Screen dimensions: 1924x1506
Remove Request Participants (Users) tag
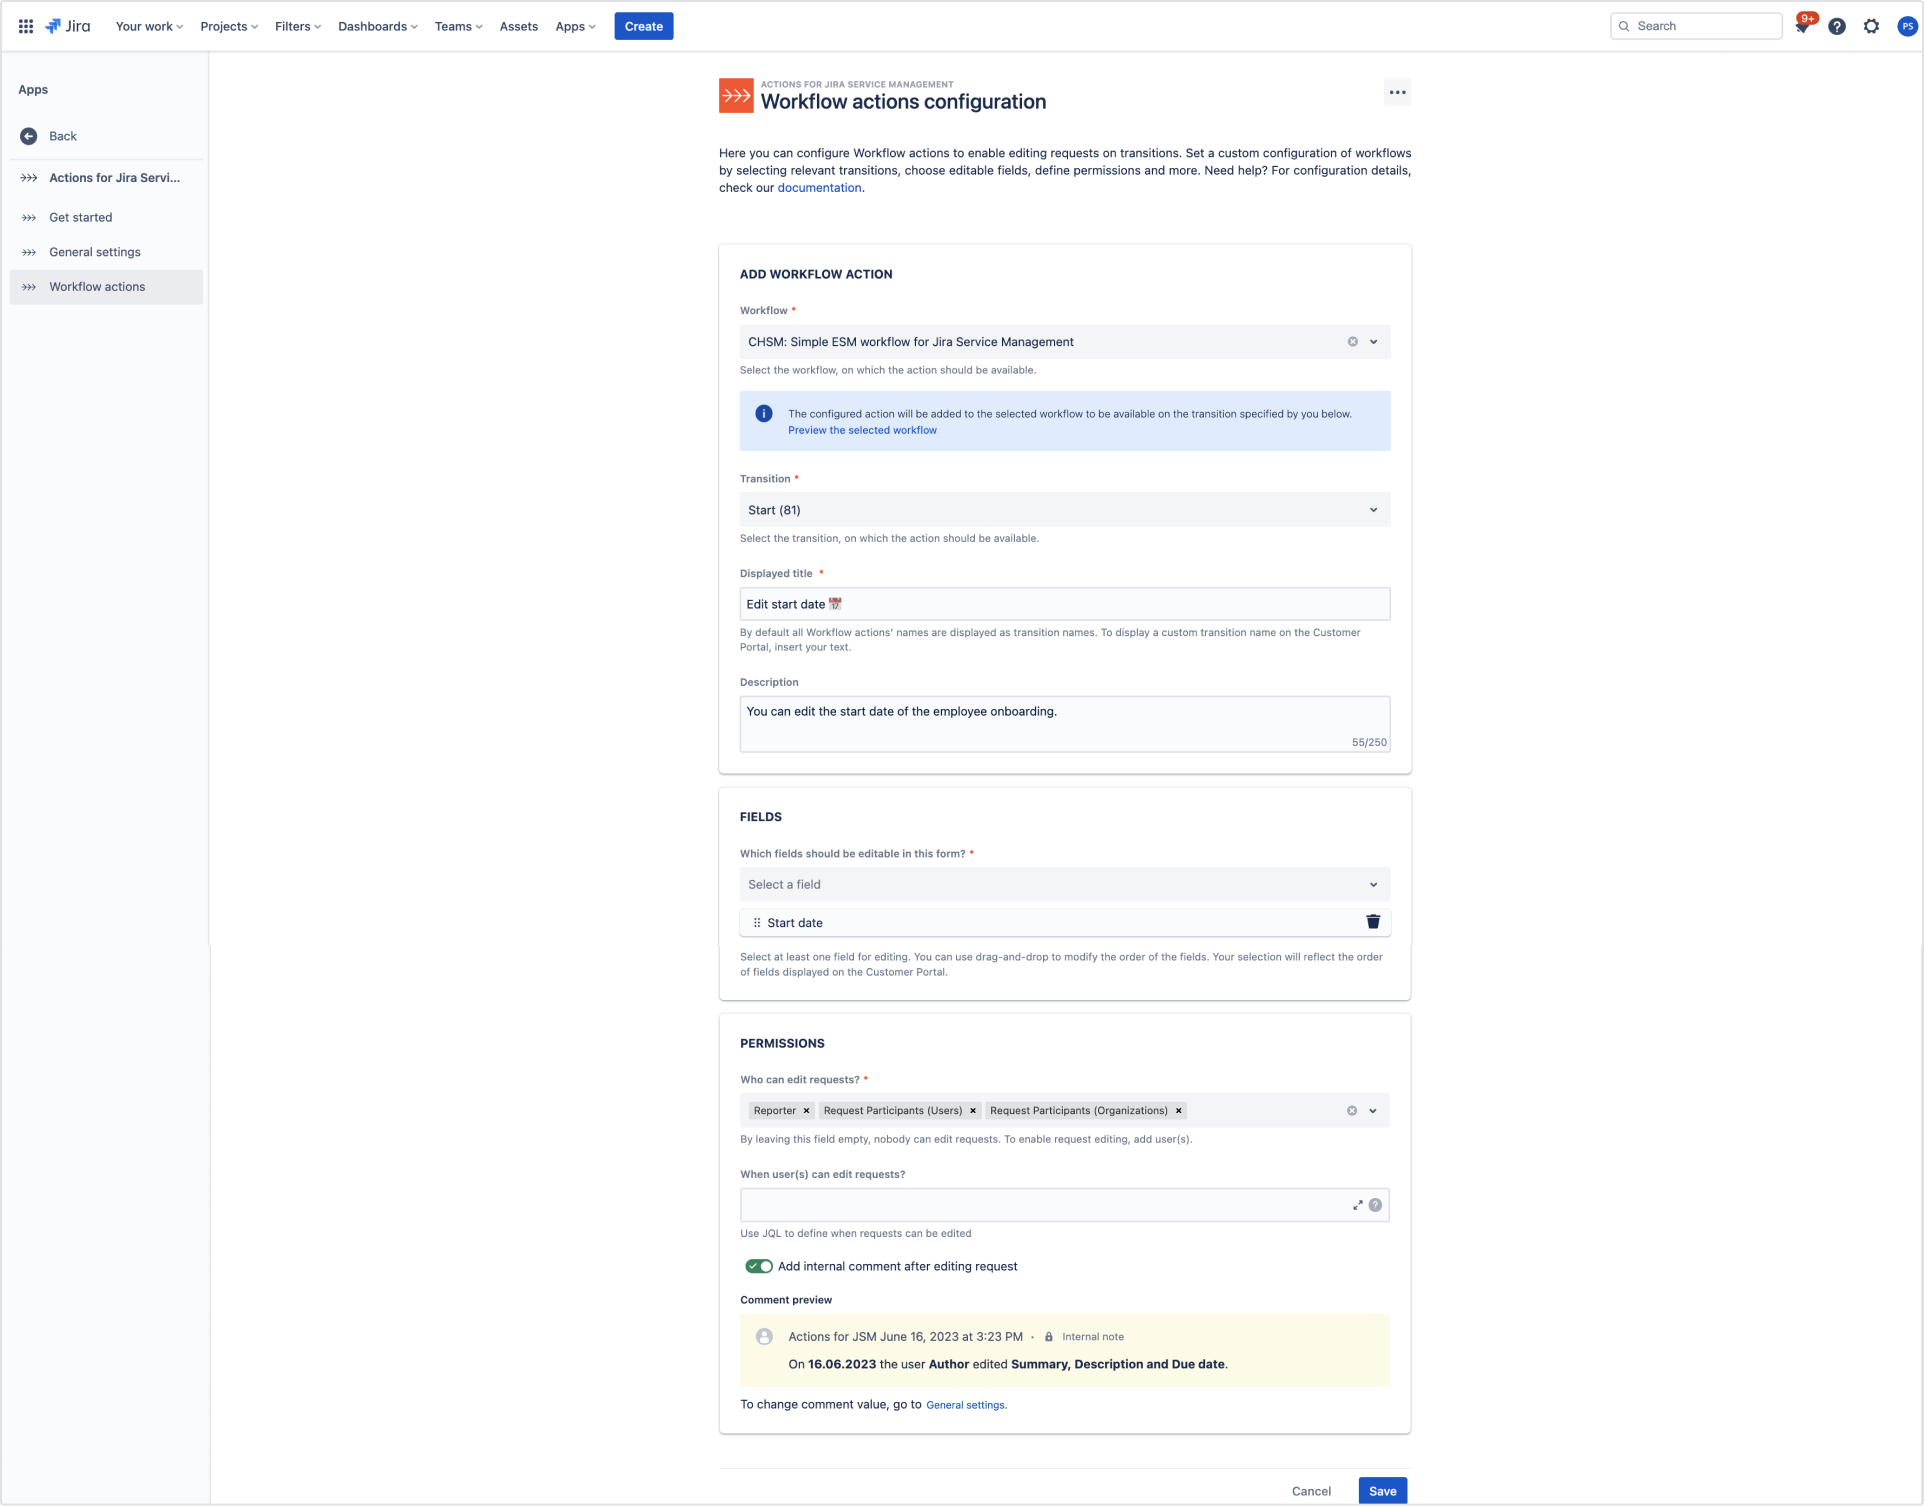pos(973,1111)
